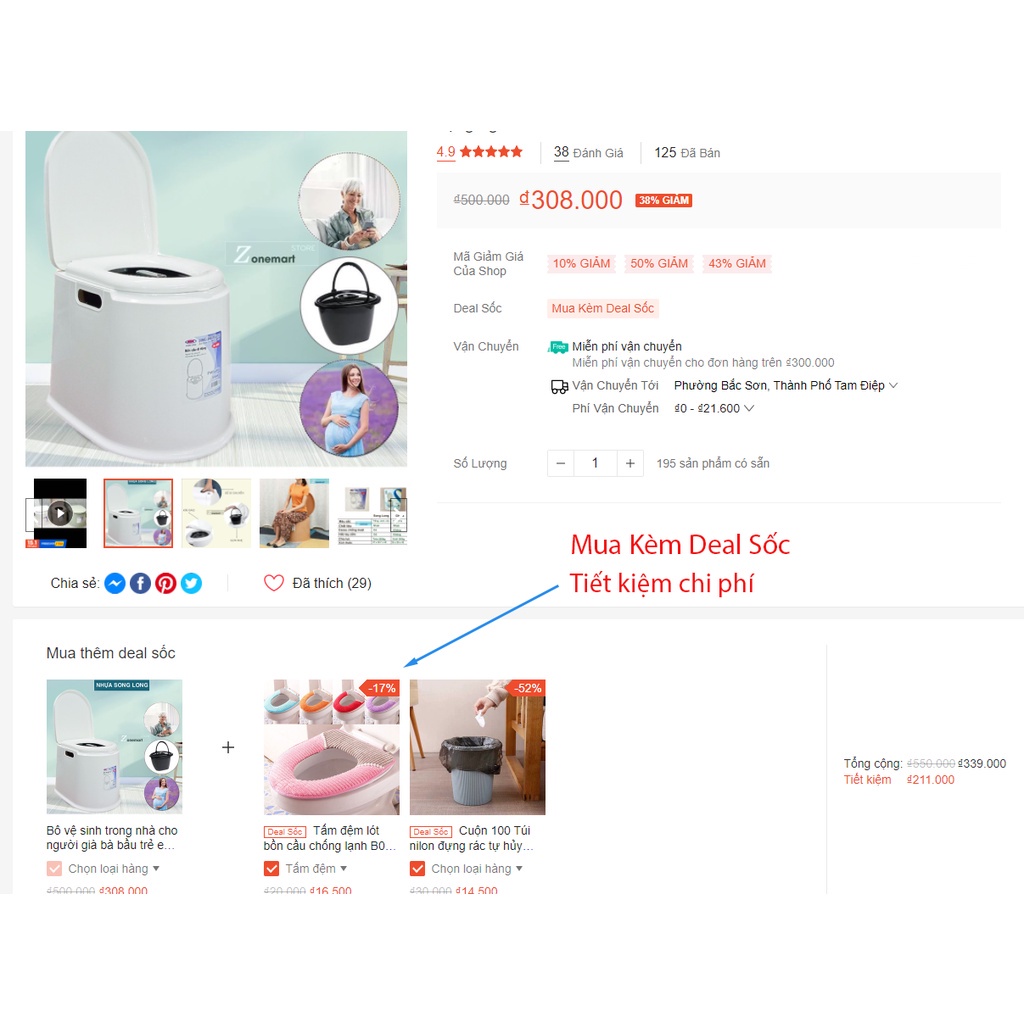Click the heart icon to like product
1024x1024 pixels.
(x=274, y=583)
